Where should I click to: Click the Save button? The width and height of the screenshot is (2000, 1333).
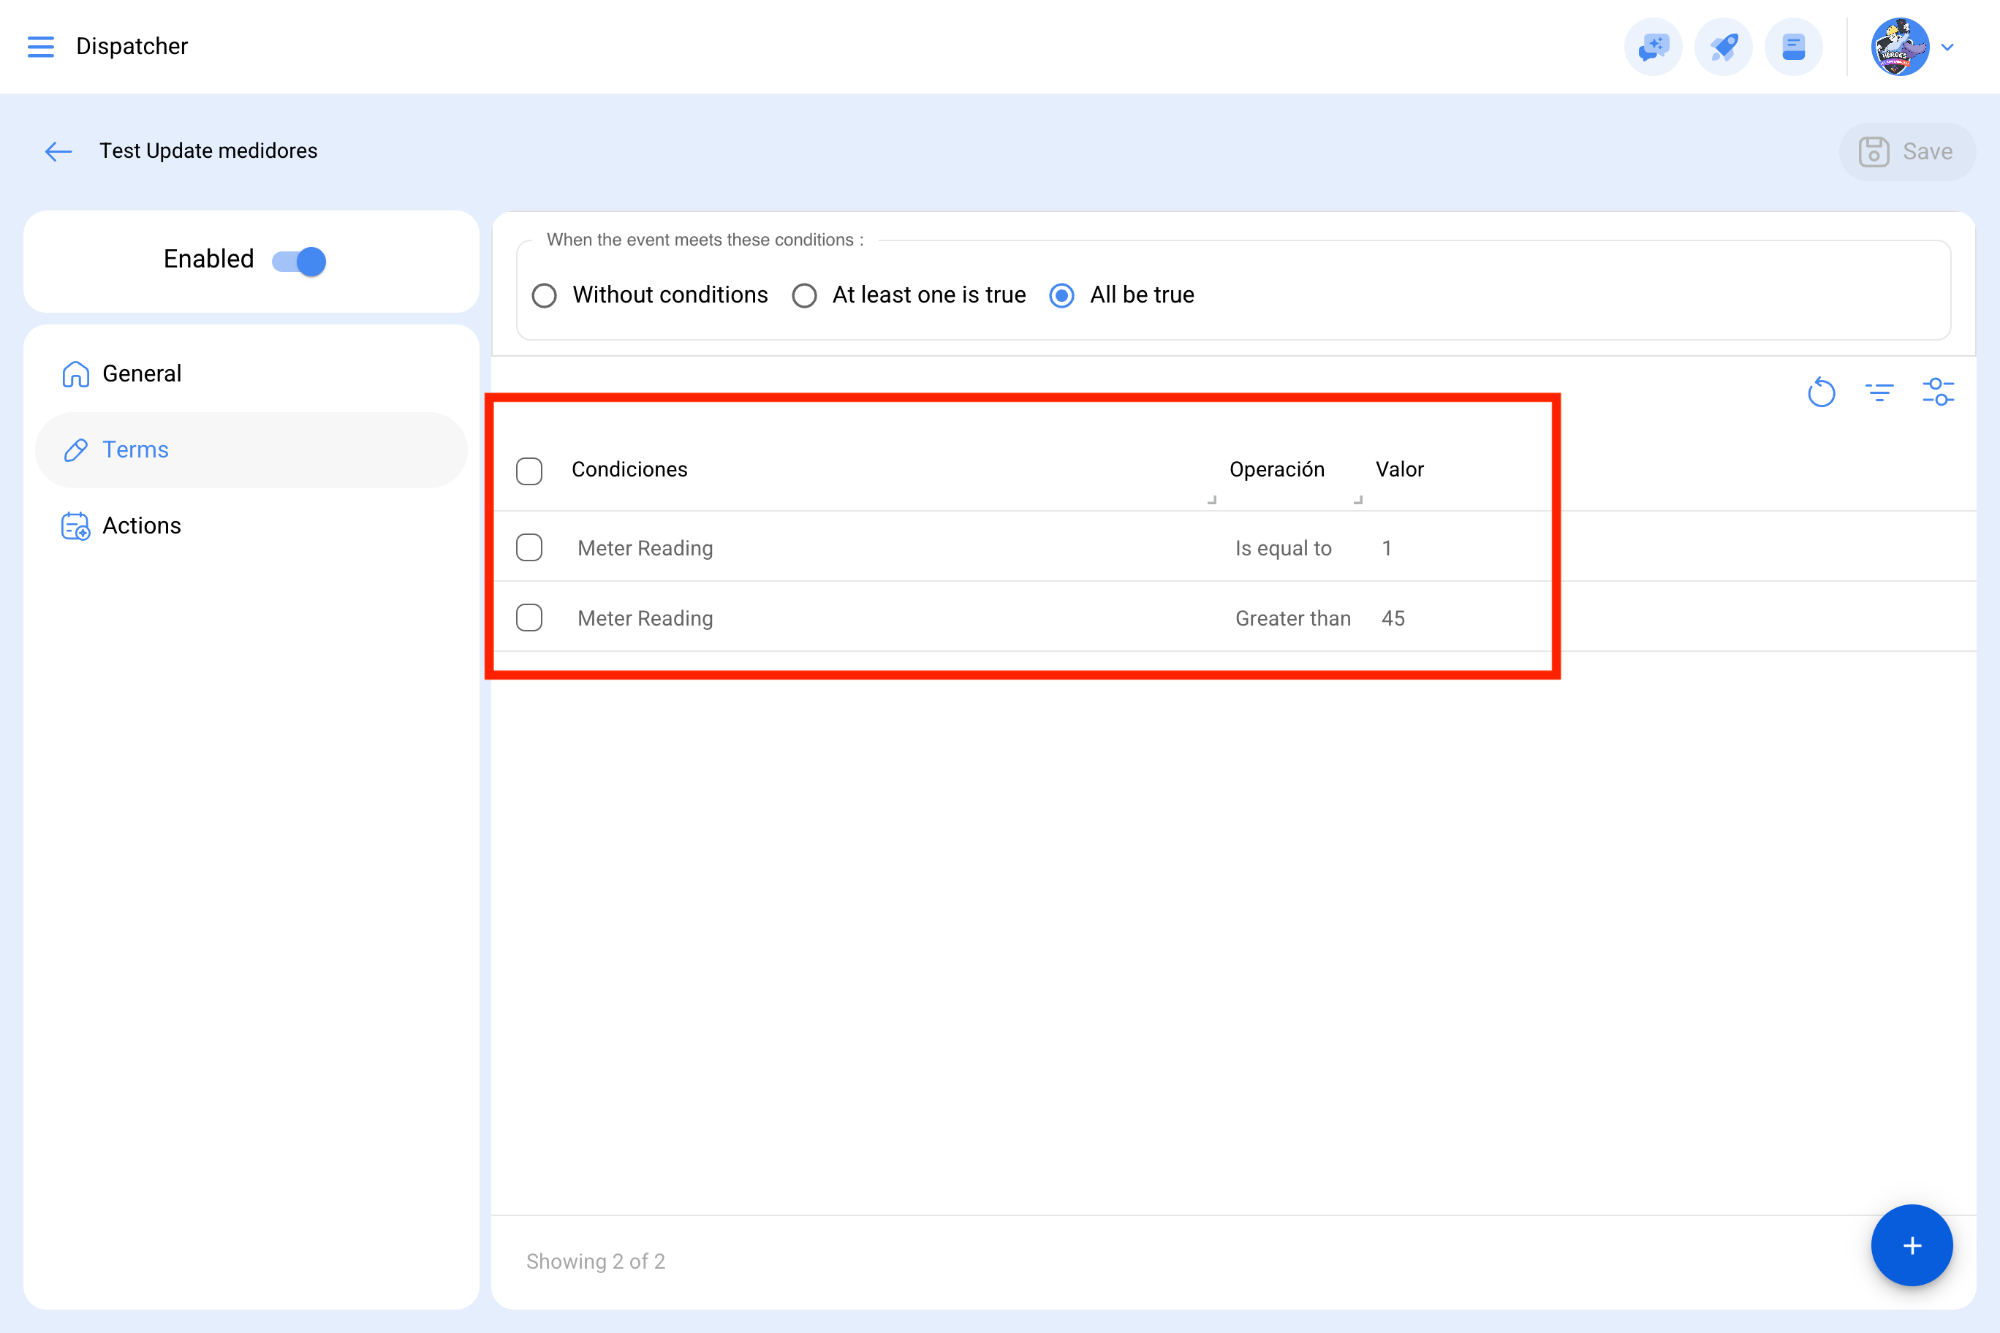[1907, 152]
